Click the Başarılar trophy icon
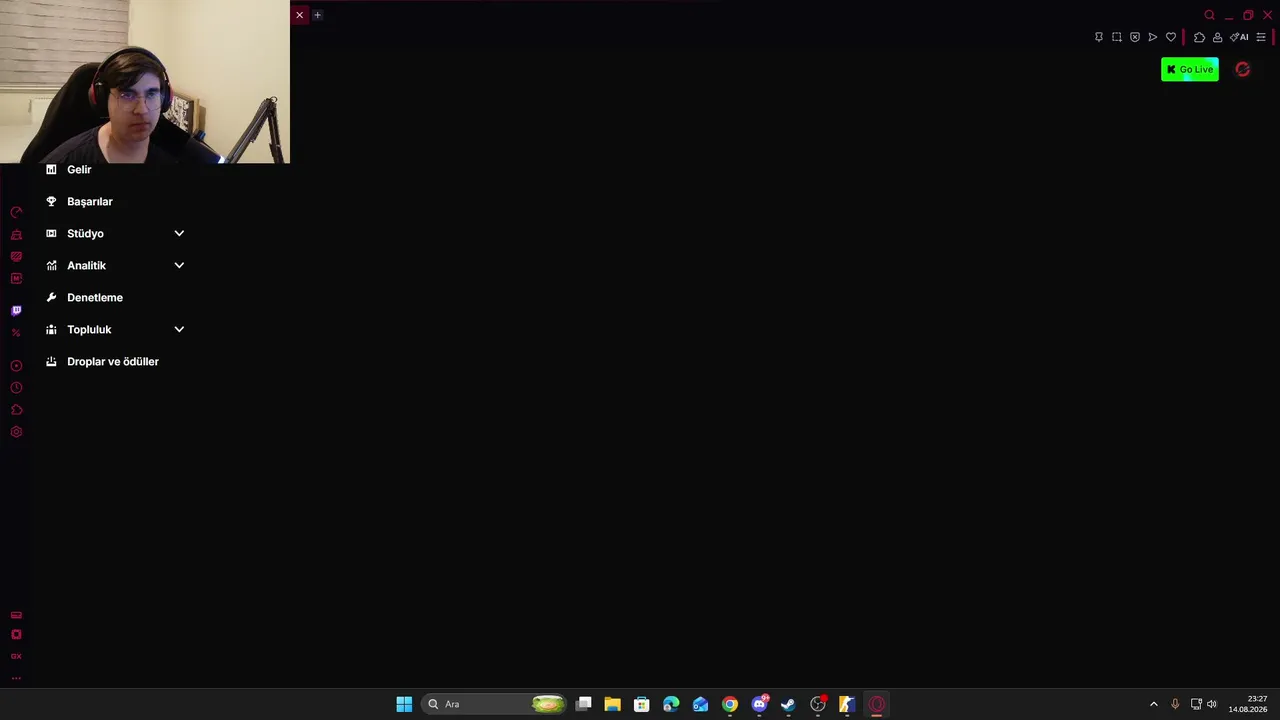This screenshot has width=1280, height=720. [51, 202]
